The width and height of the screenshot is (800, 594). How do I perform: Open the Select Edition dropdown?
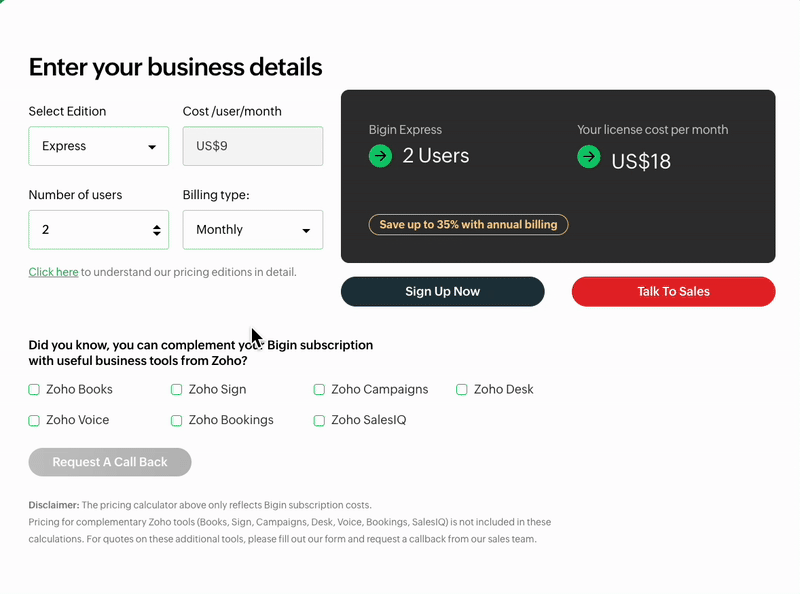tap(98, 146)
